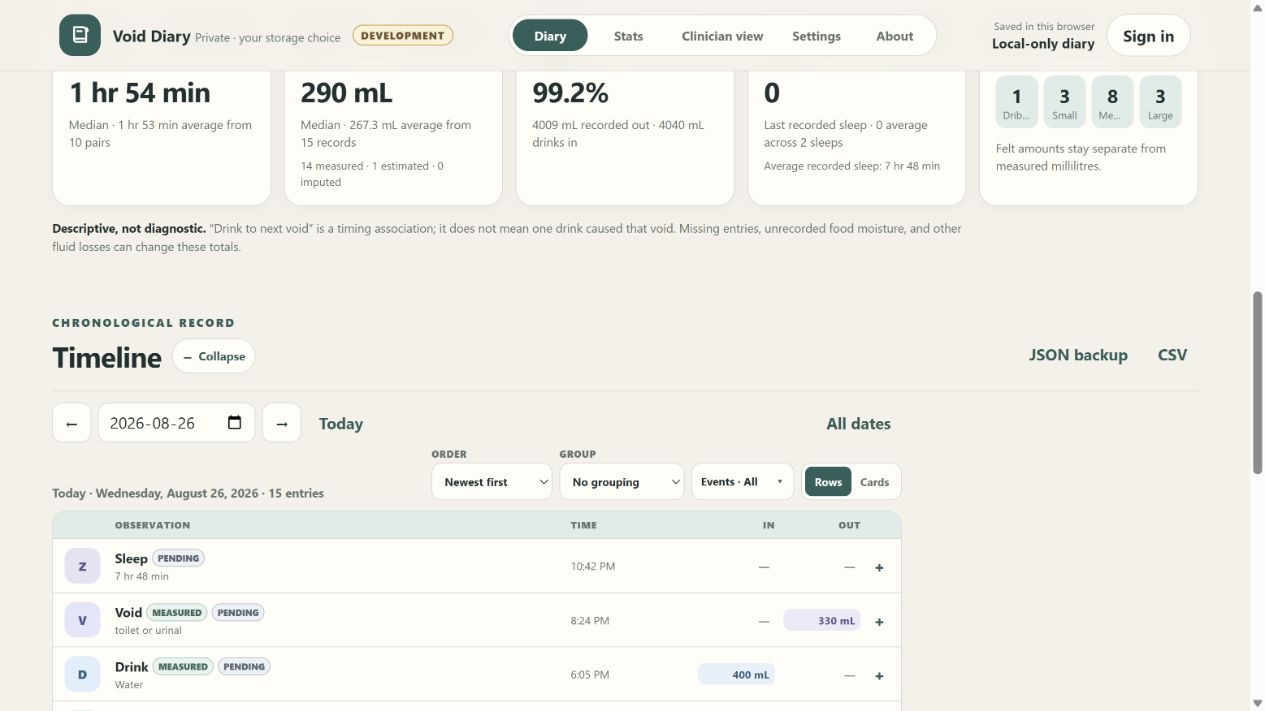The height and width of the screenshot is (711, 1265).
Task: Click the page vertical scrollbar thumb
Action: coord(1257,382)
